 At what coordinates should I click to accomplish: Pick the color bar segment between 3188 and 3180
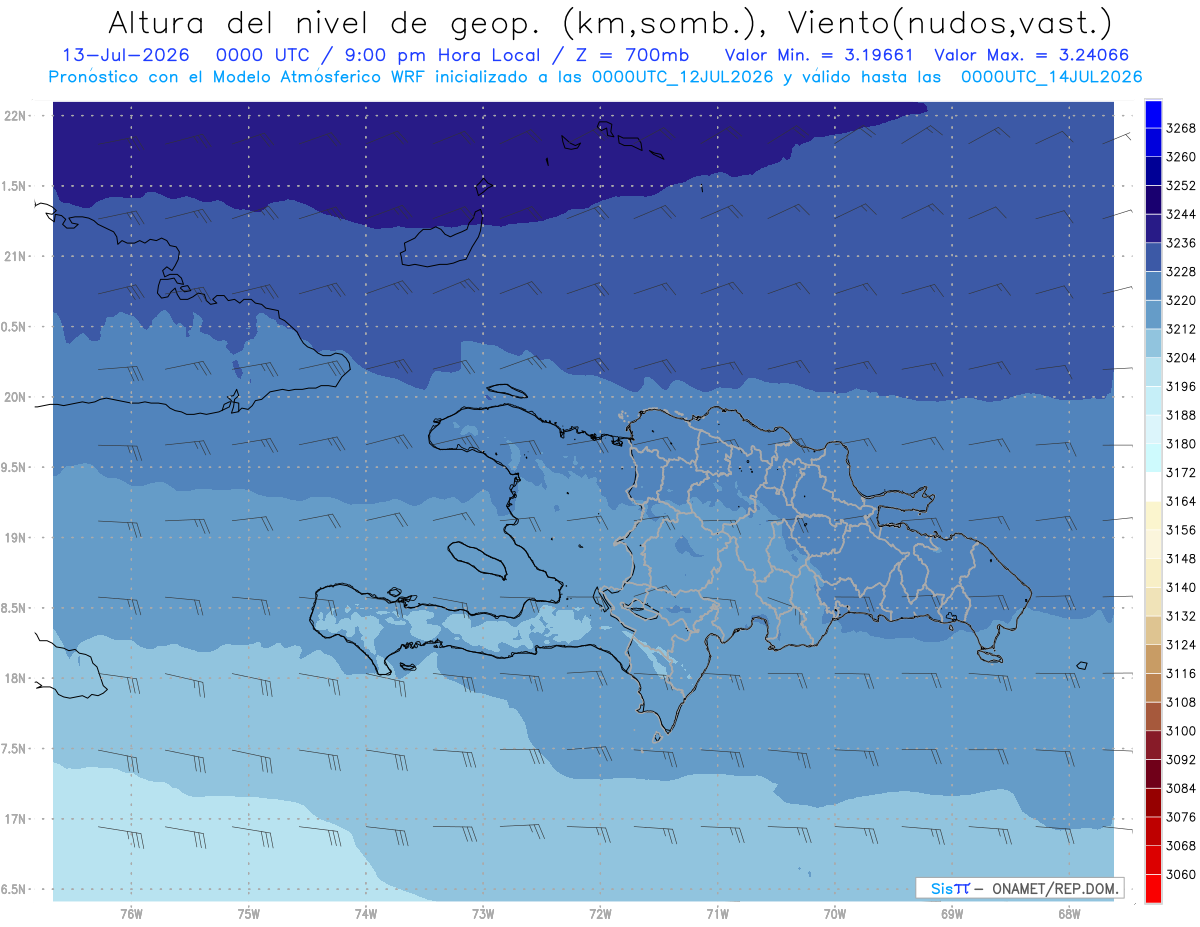point(1153,429)
